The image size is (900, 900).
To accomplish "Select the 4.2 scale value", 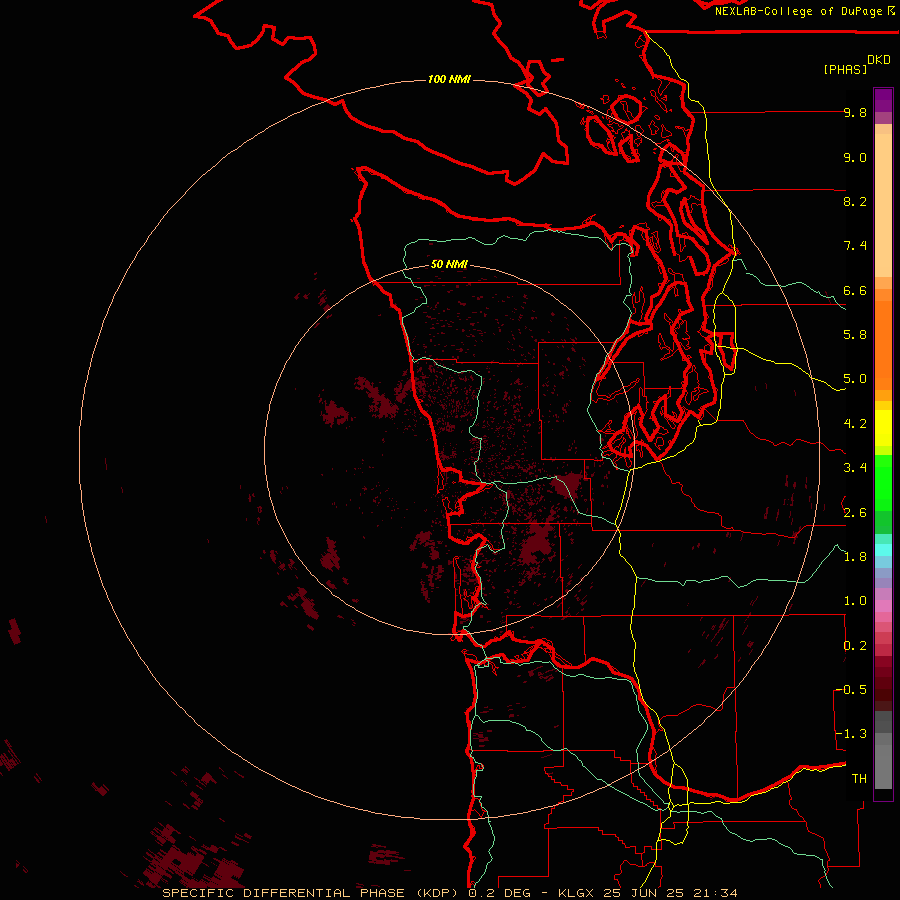I will pyautogui.click(x=855, y=424).
